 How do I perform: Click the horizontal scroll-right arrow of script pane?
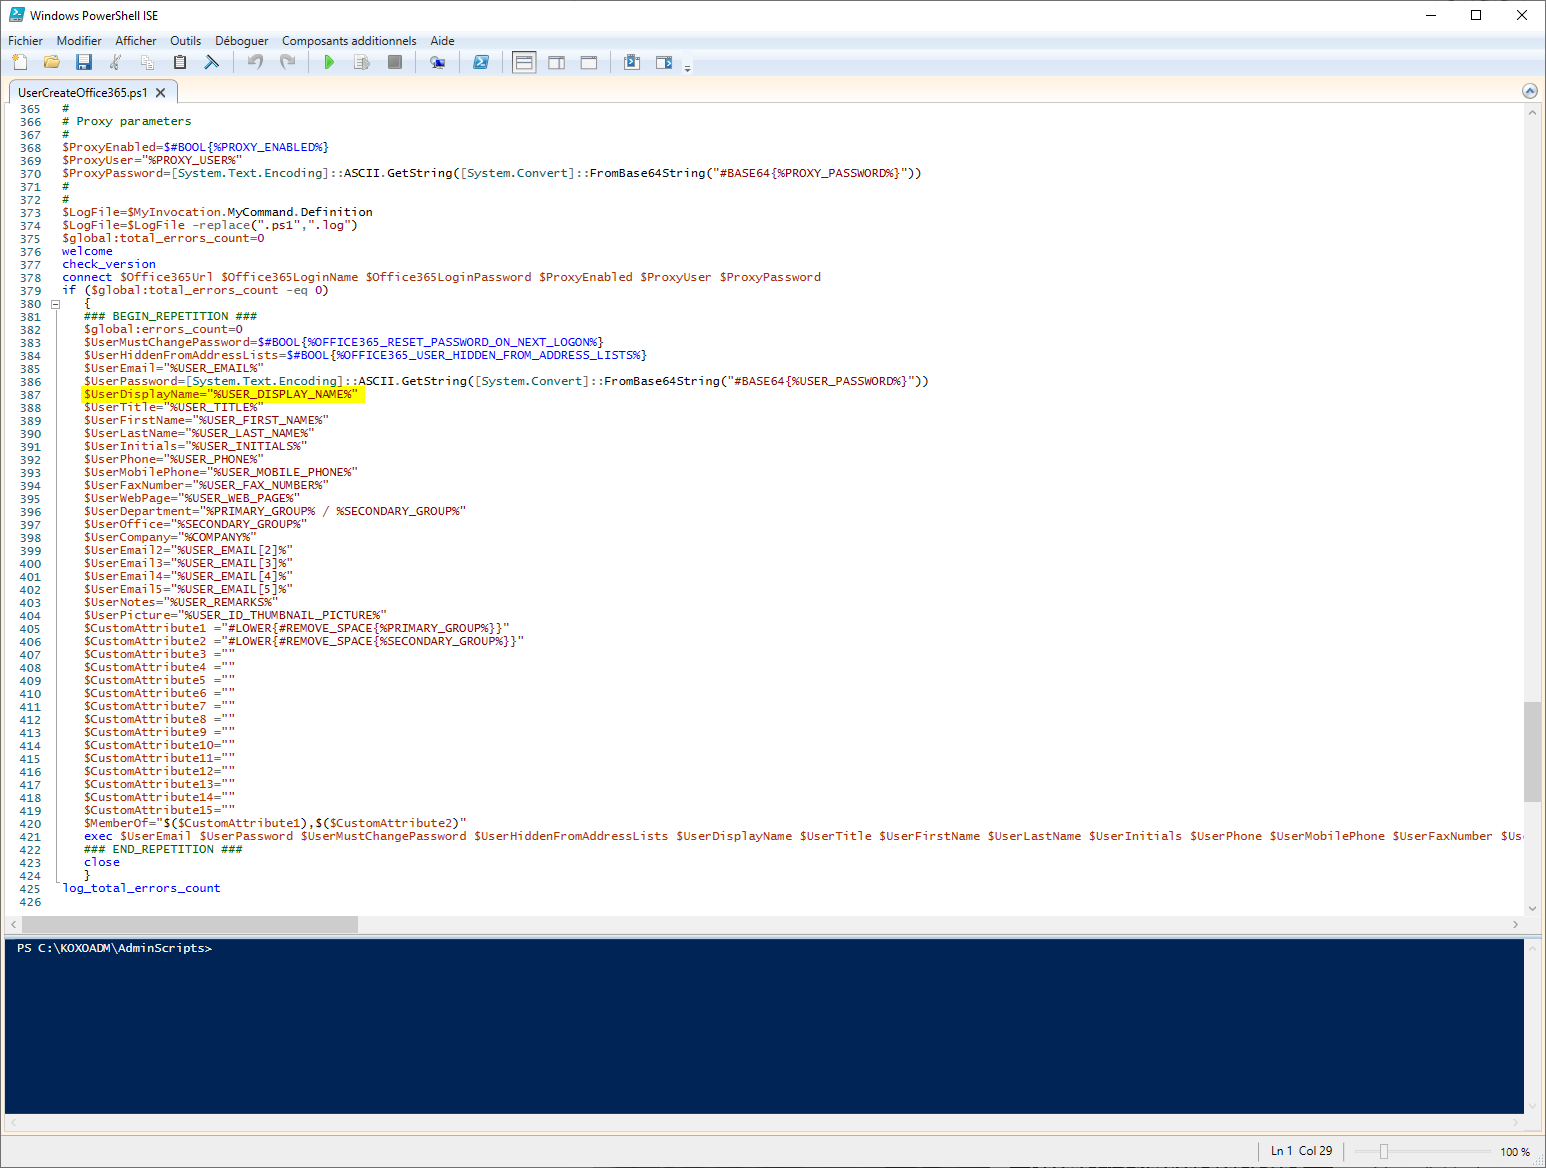pos(1515,924)
